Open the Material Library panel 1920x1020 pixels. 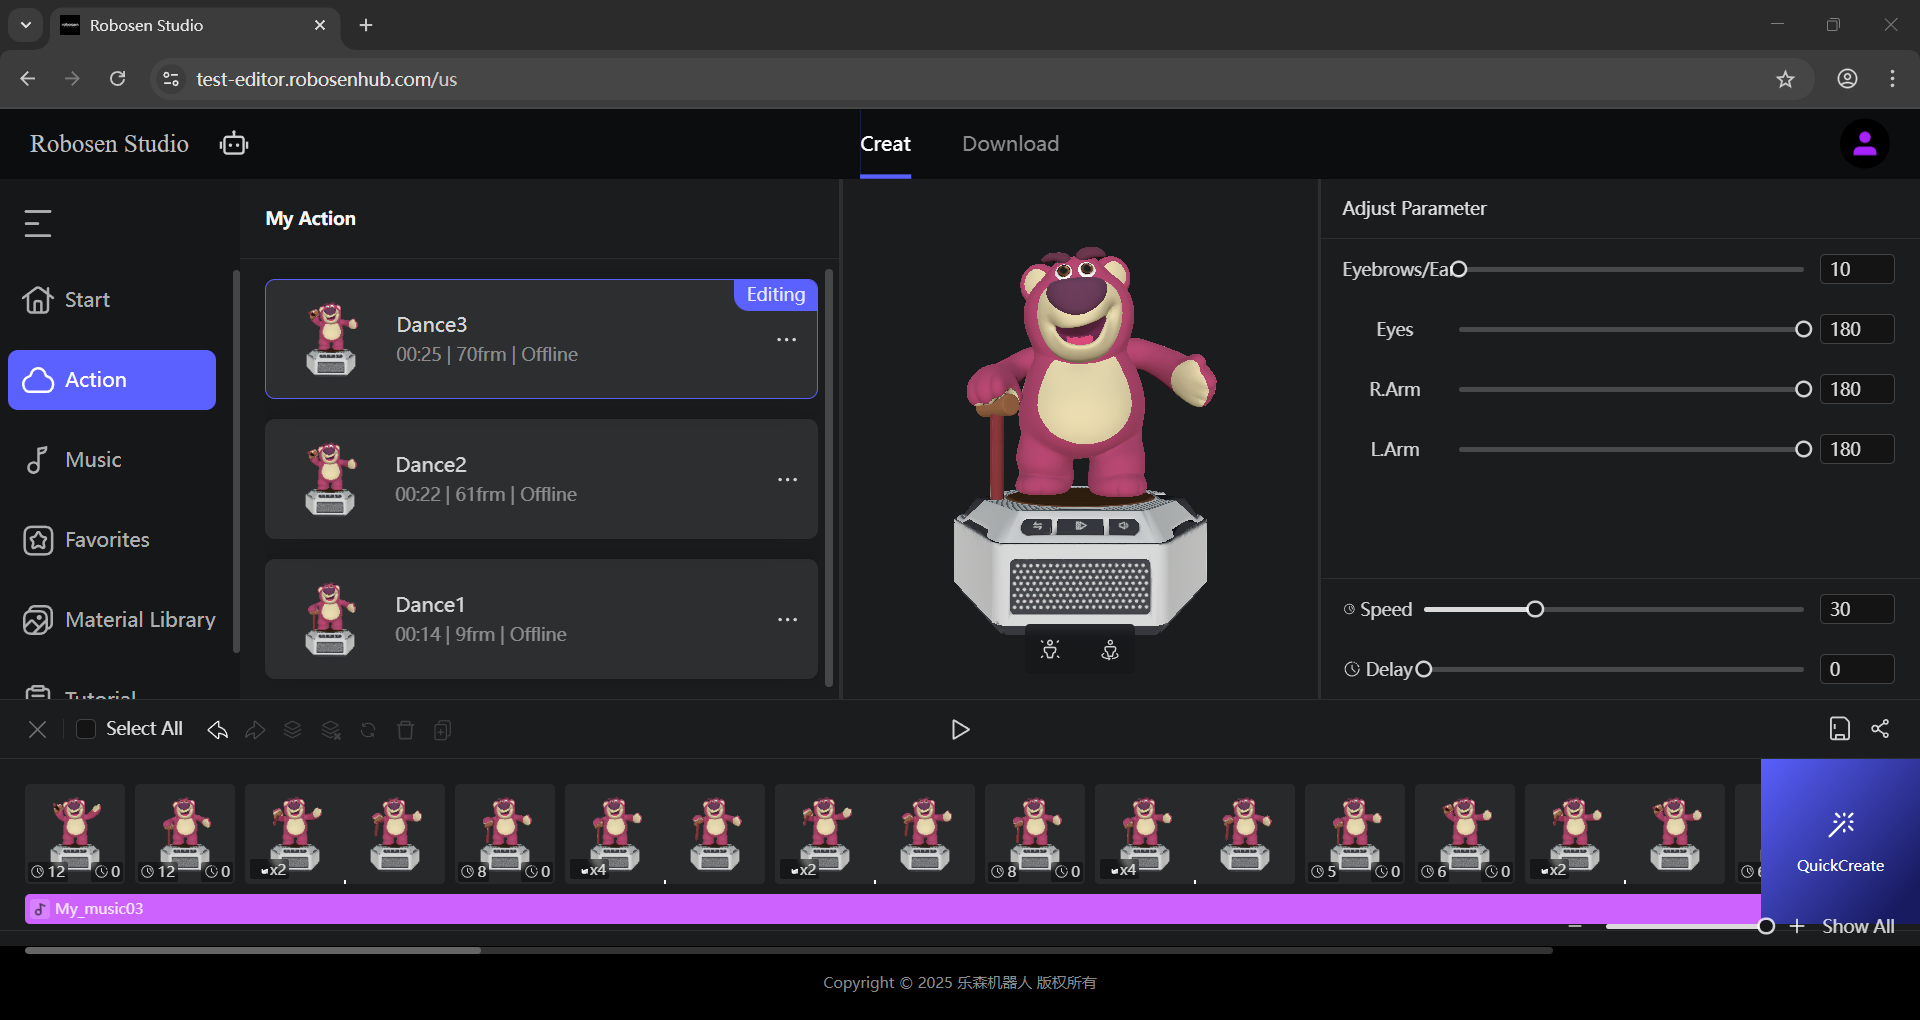(x=139, y=620)
